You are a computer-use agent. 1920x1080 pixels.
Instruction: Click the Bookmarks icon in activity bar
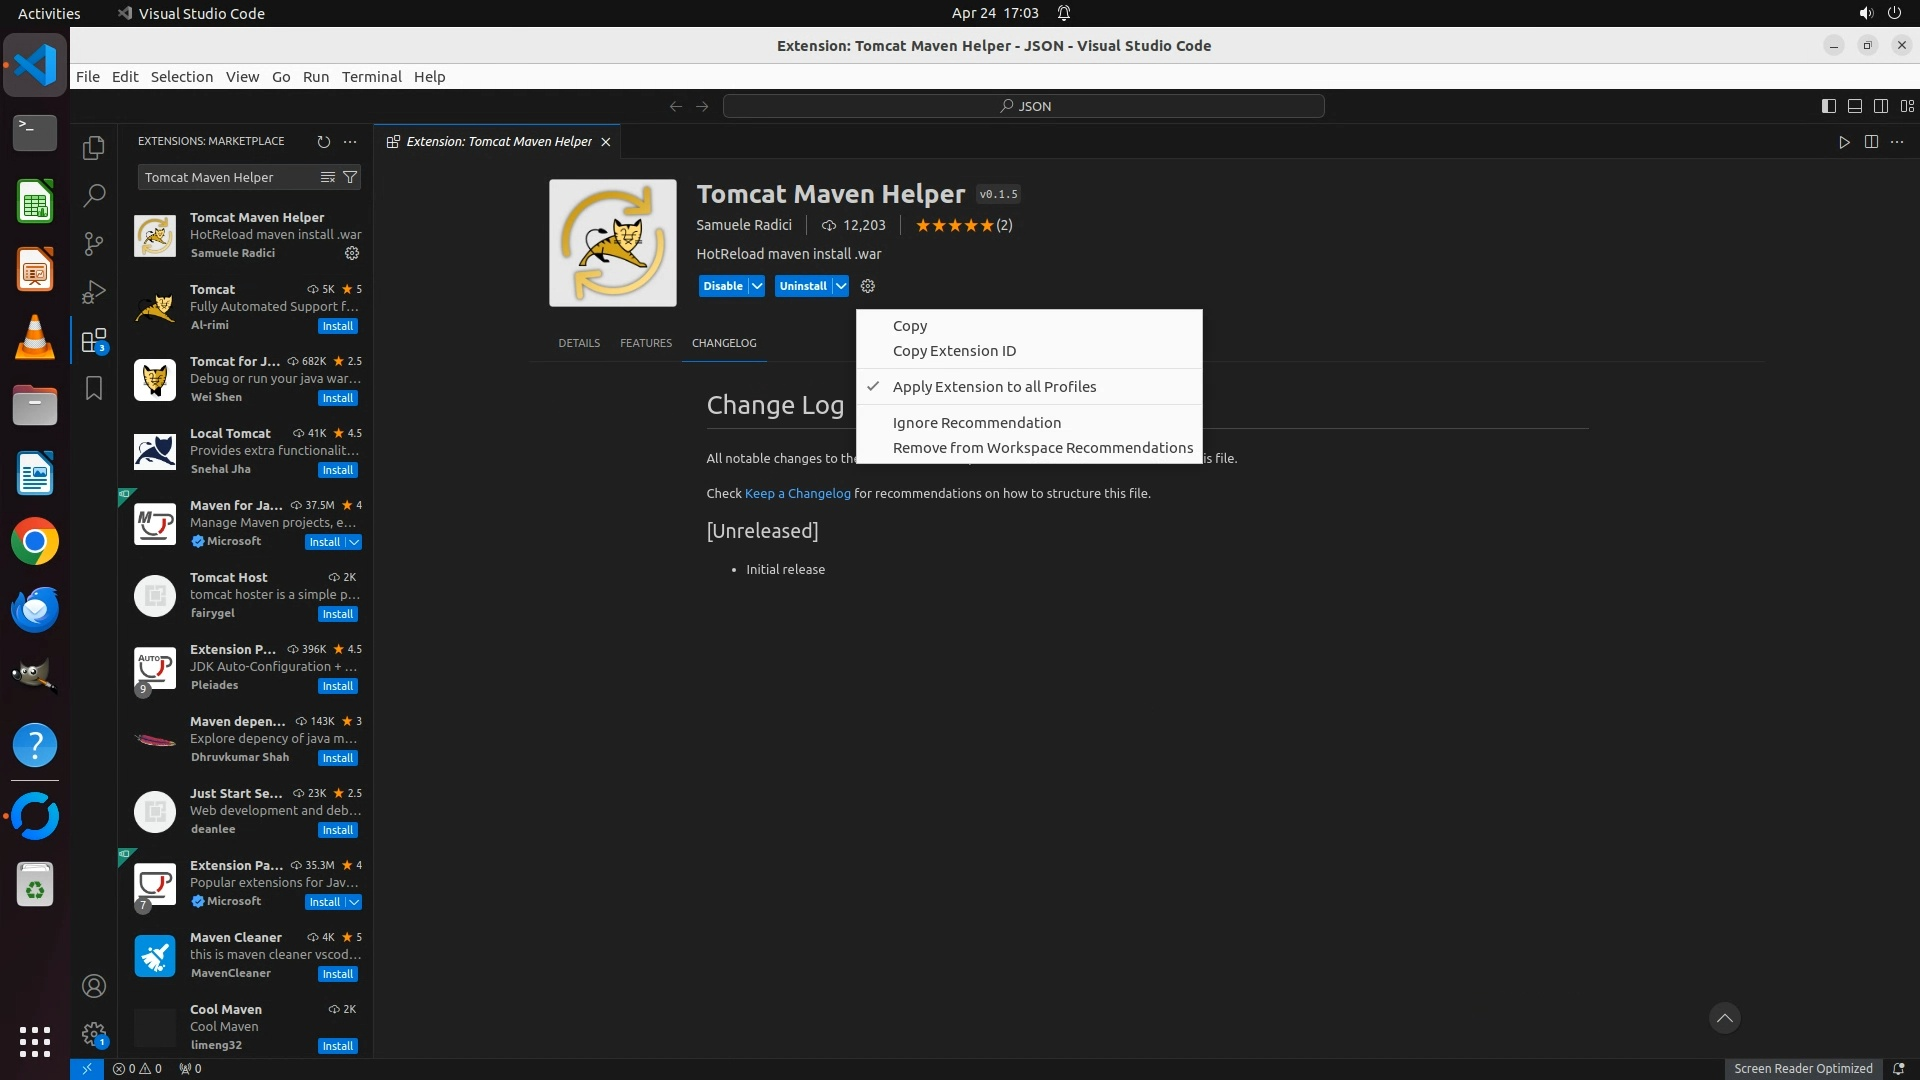point(94,388)
